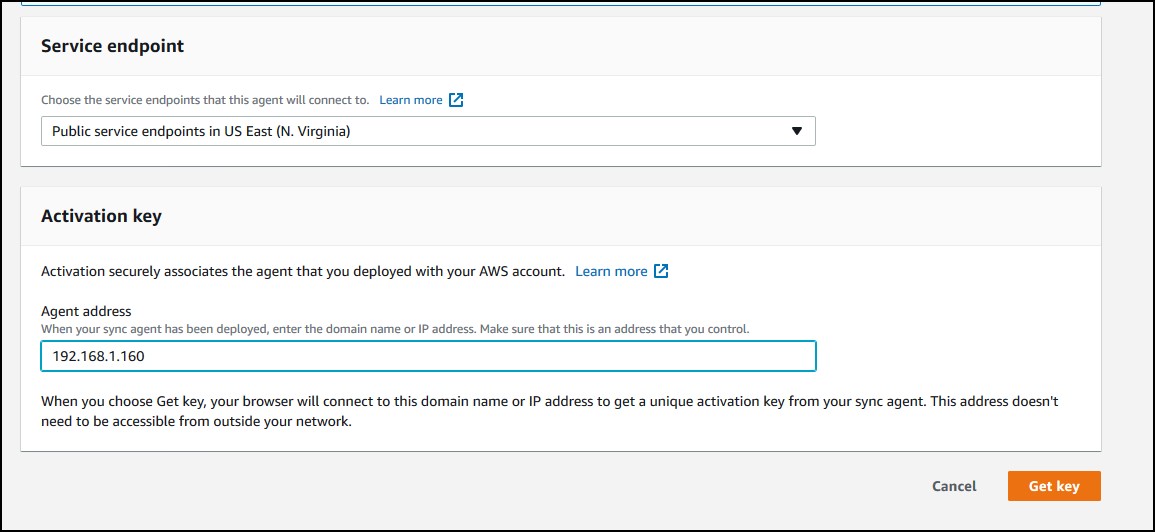The height and width of the screenshot is (532, 1155).
Task: Select the Activation key section heading
Action: coord(102,217)
